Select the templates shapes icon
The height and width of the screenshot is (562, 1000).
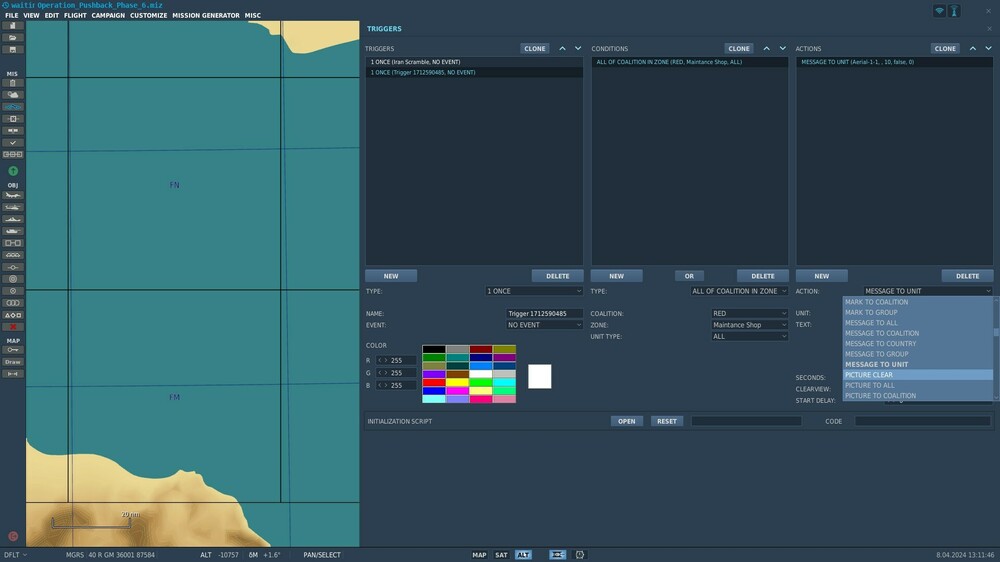[x=13, y=315]
